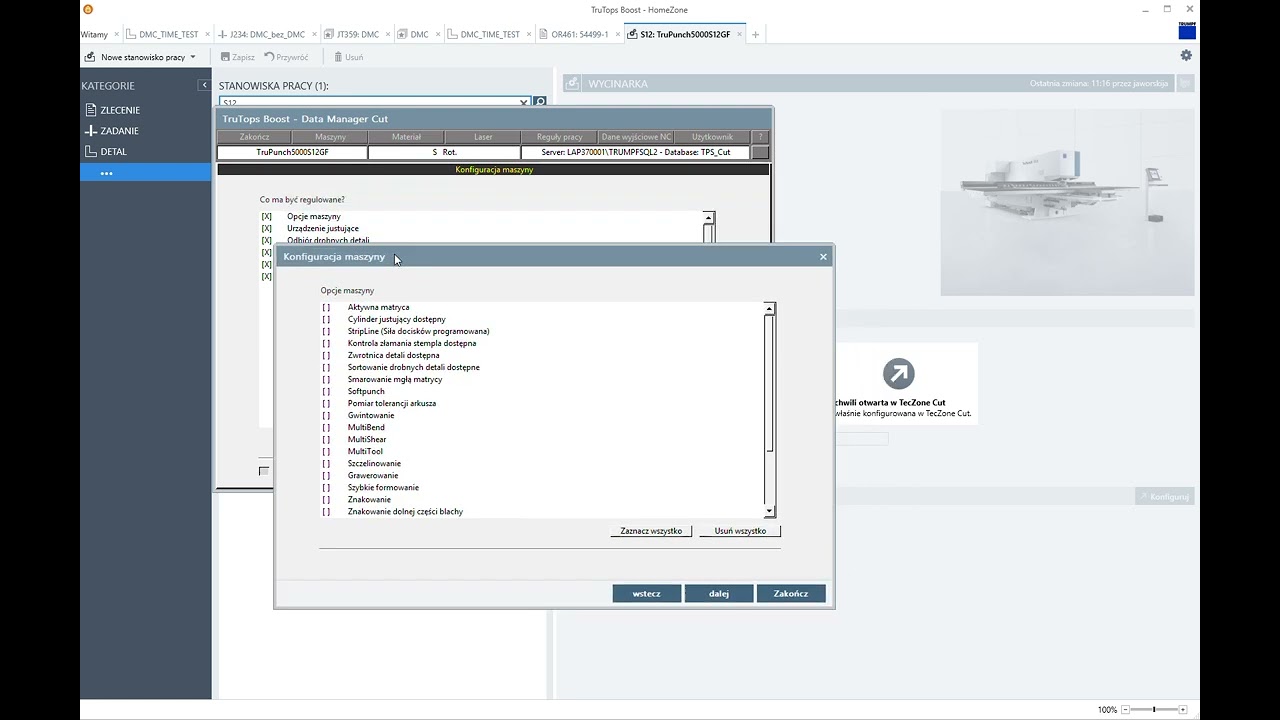
Task: Close the Konfiguracja maszyny dialog with X
Action: pos(824,257)
